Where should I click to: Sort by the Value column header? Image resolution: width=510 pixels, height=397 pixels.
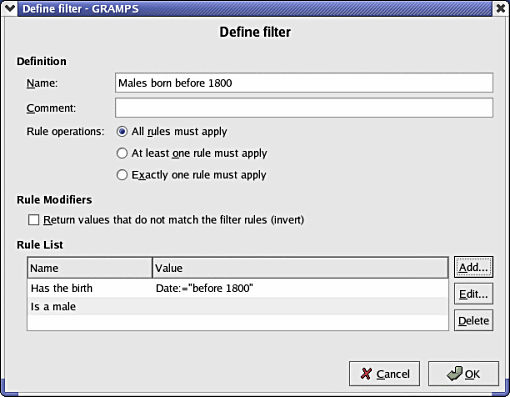(x=300, y=268)
